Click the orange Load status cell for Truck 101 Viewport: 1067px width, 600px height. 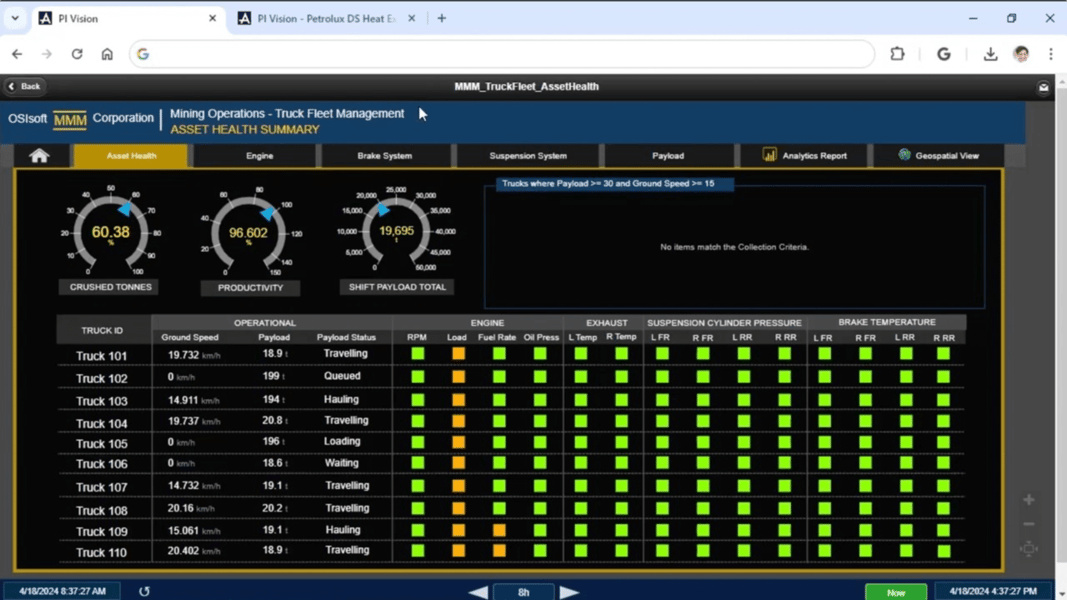(x=457, y=354)
